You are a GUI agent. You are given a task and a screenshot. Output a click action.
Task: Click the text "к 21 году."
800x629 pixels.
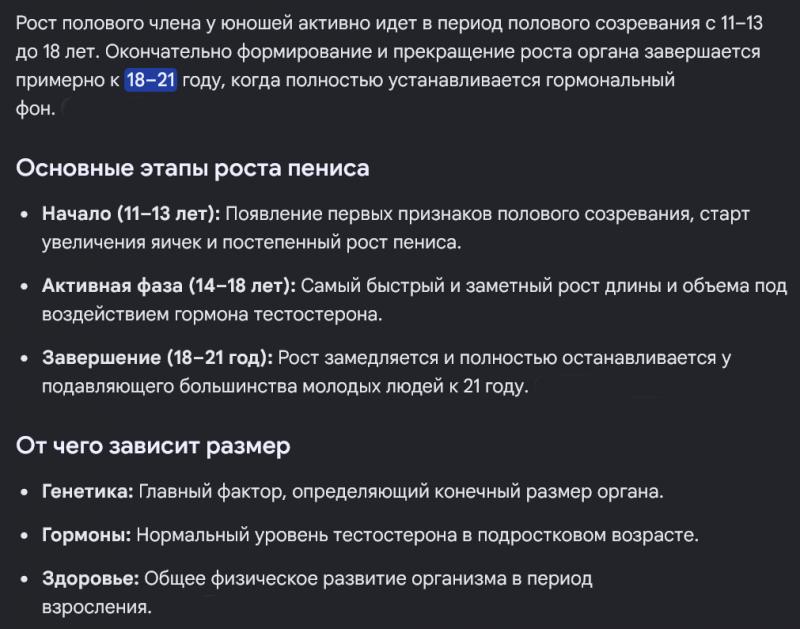coord(489,386)
